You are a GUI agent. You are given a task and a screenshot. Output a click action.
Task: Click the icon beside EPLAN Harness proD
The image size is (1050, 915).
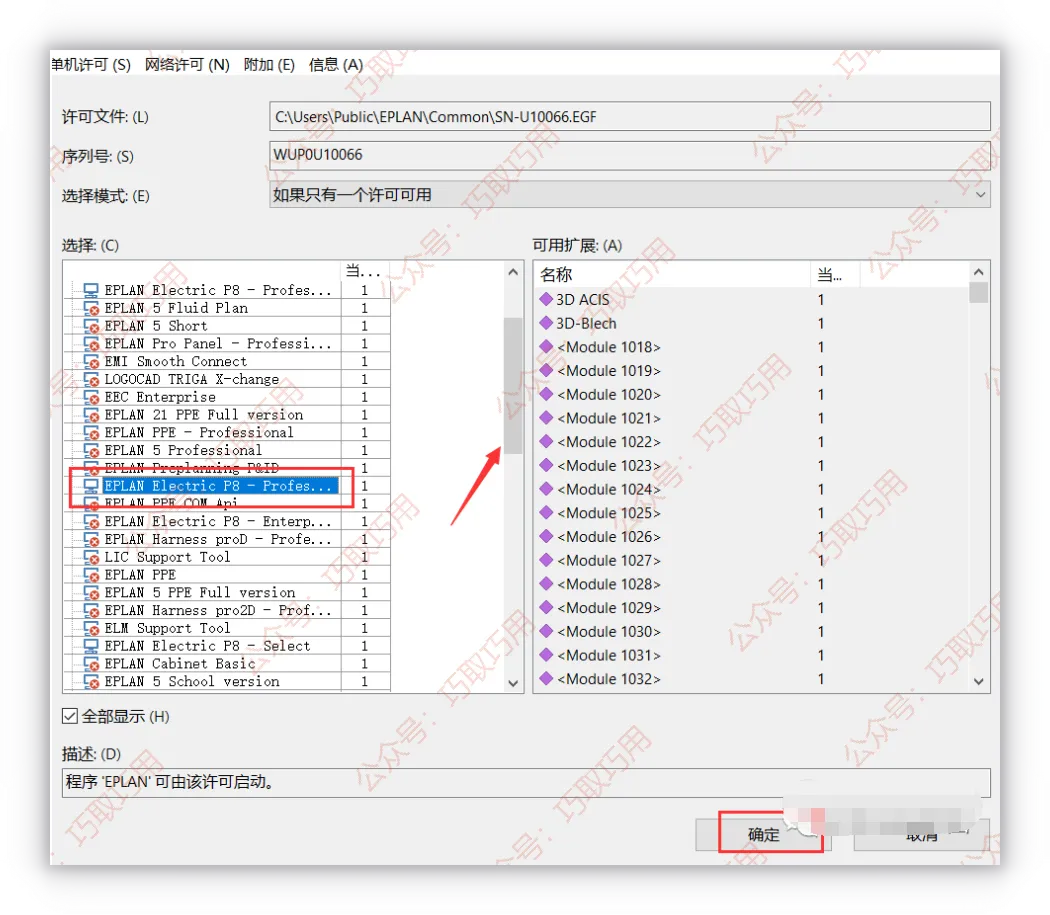coord(91,539)
